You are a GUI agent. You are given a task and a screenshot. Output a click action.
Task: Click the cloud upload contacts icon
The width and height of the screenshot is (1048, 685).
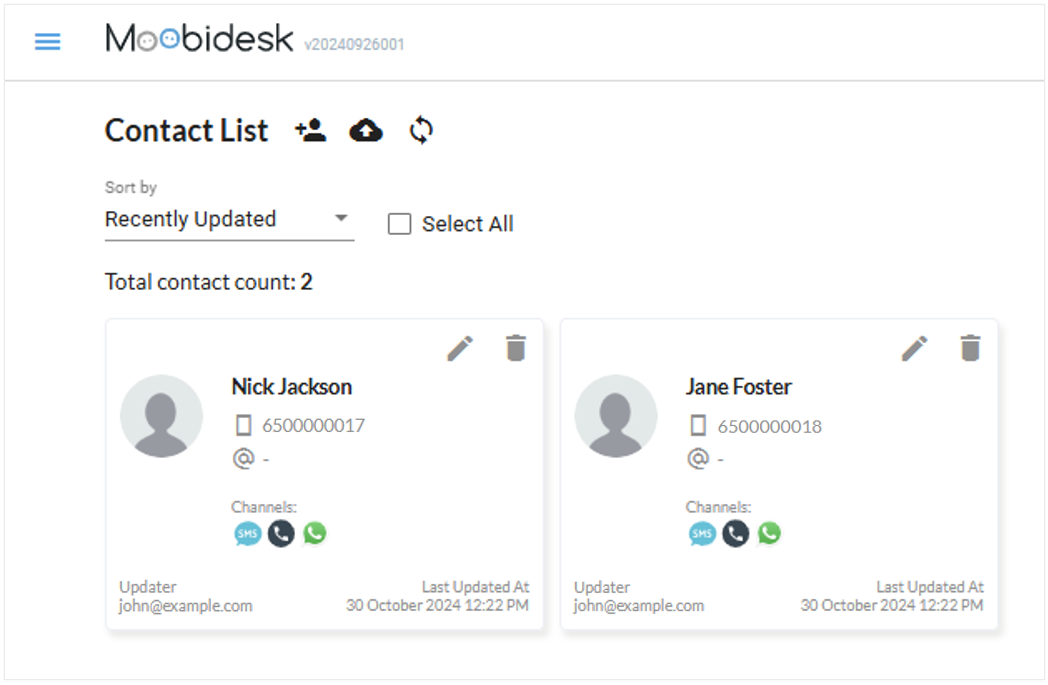tap(366, 131)
